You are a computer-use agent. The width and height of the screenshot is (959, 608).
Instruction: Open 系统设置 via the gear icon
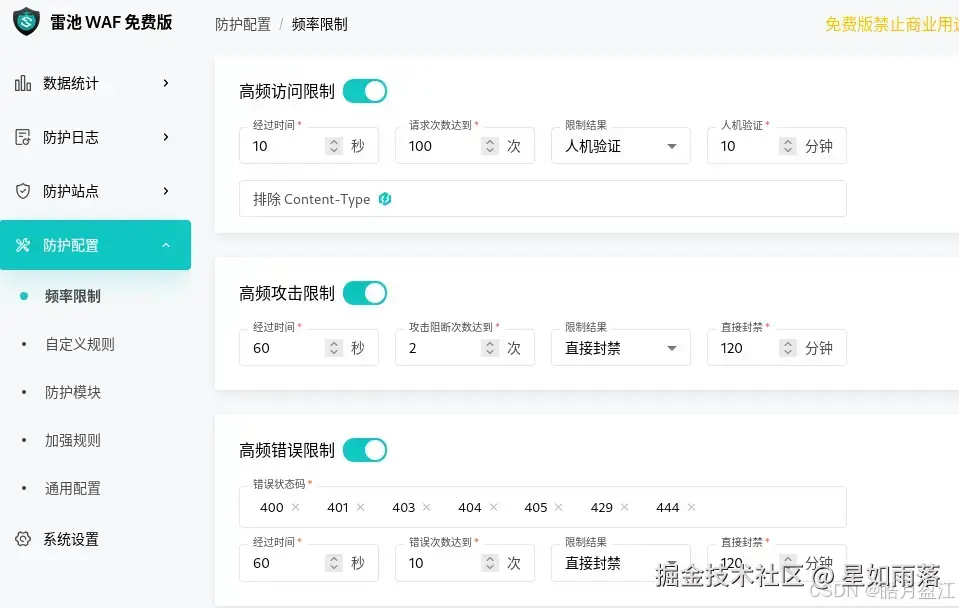point(22,539)
